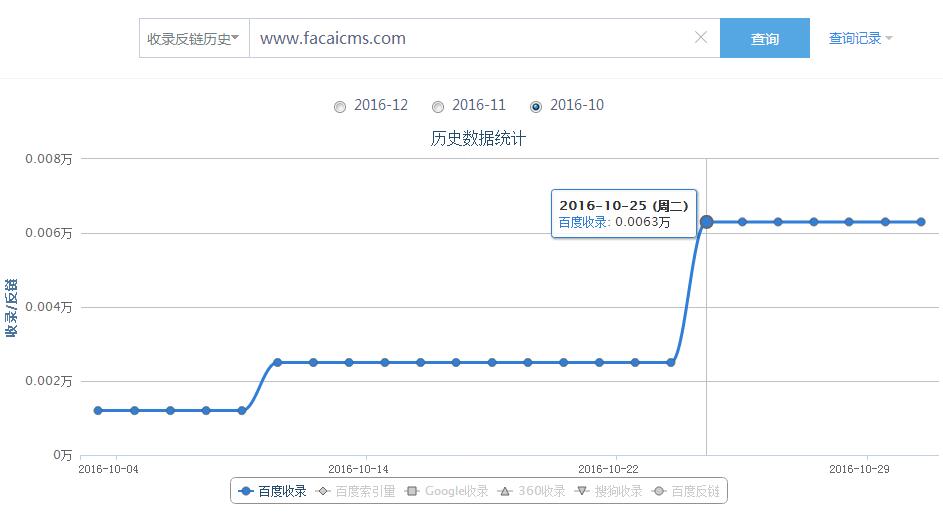Select the 2016-11 month radio button
Viewport: 943px width, 518px height.
438,107
